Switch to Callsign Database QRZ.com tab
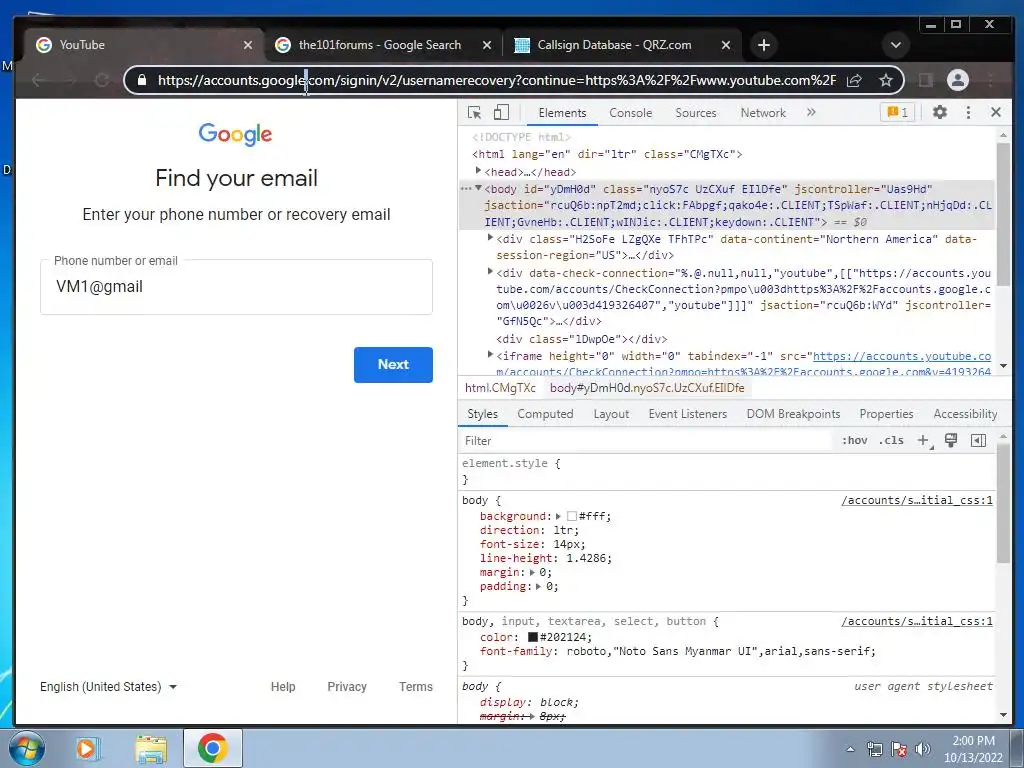Screen dimensions: 1024x768 [622, 45]
